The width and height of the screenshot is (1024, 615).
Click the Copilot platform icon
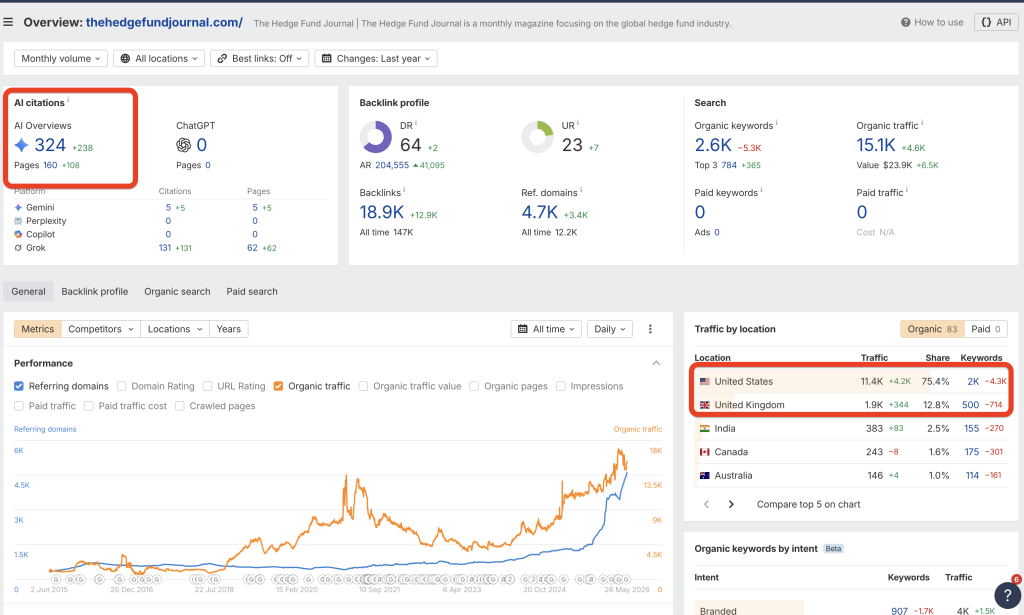pos(18,234)
